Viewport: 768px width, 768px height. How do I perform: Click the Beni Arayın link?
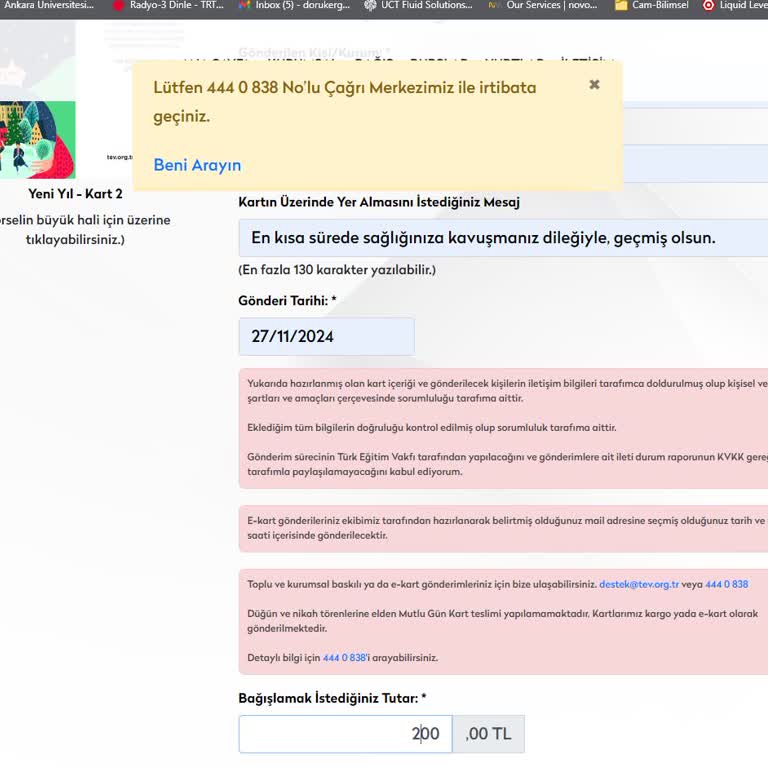pos(197,165)
